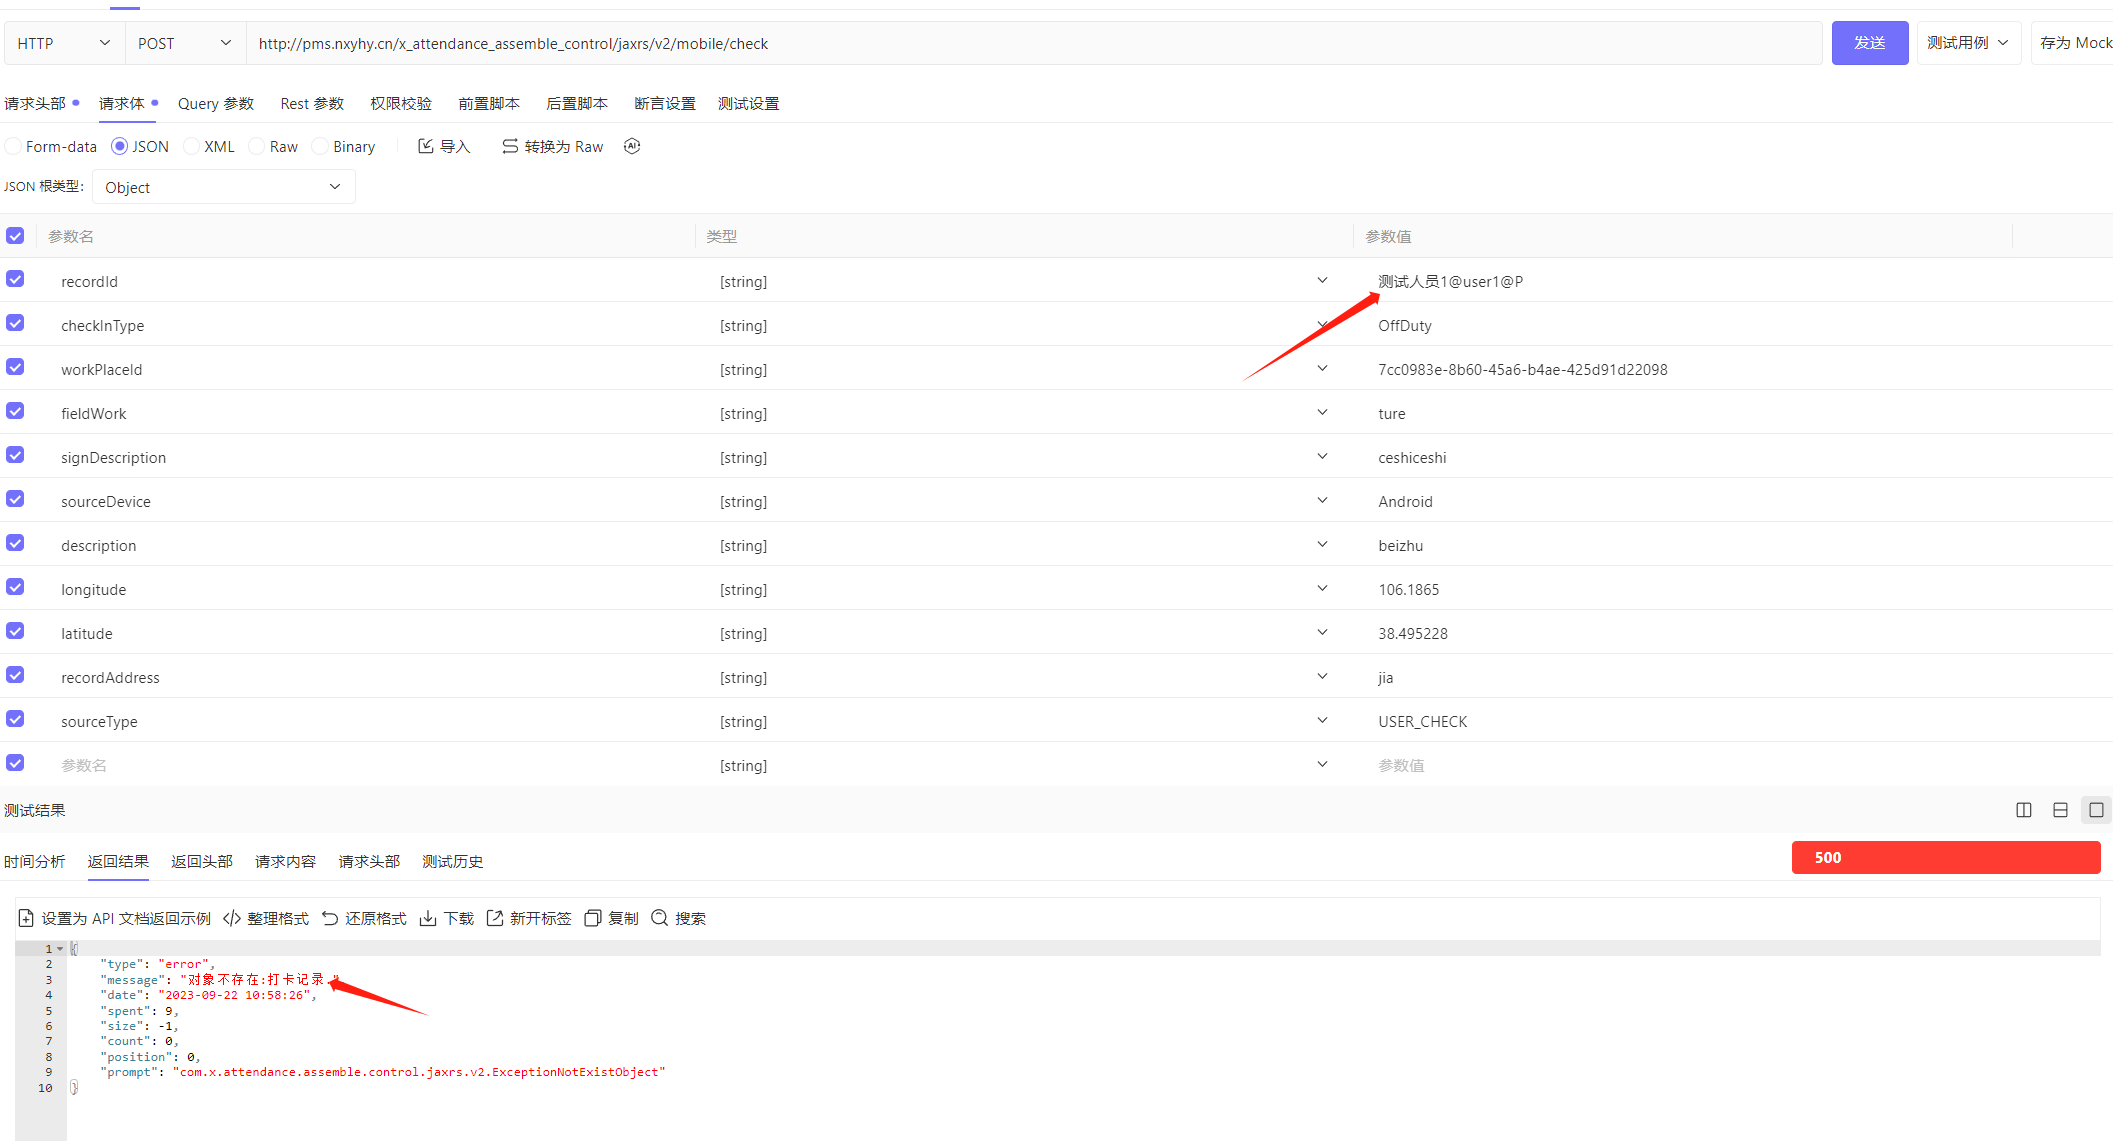The image size is (2113, 1141).
Task: Click the import (导入) icon
Action: pyautogui.click(x=426, y=146)
